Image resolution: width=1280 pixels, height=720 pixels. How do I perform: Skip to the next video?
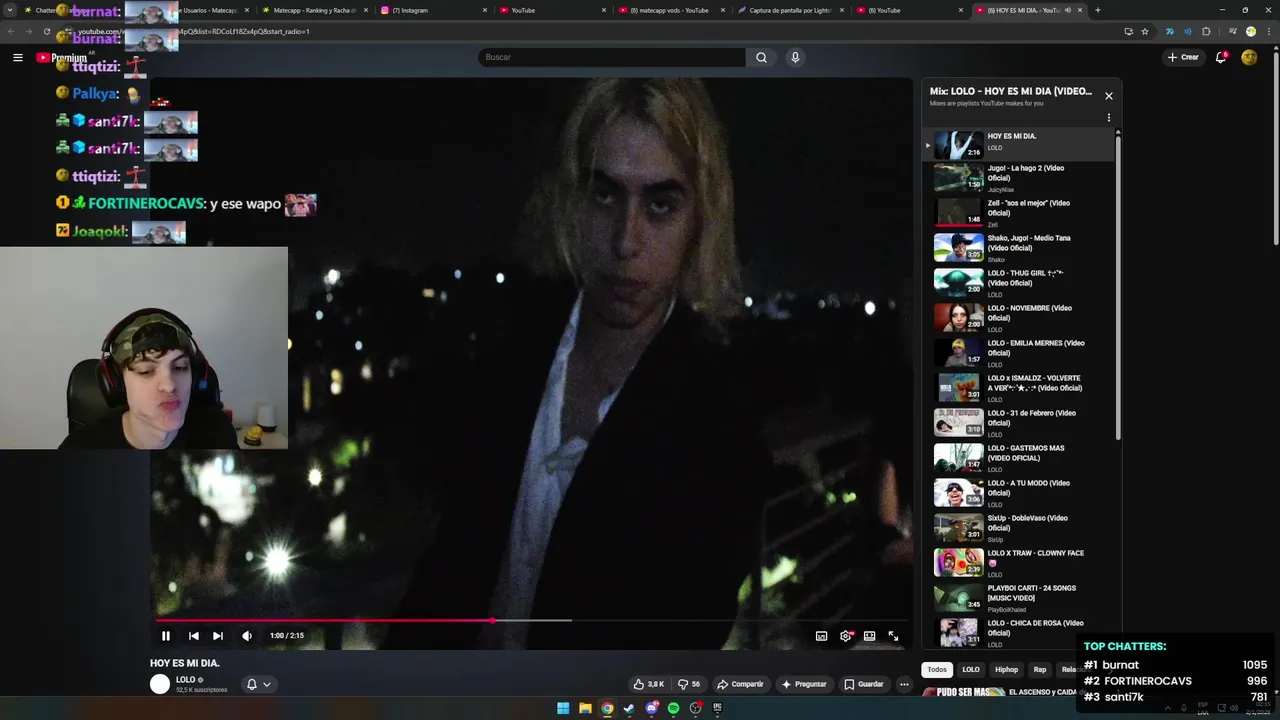pos(218,636)
